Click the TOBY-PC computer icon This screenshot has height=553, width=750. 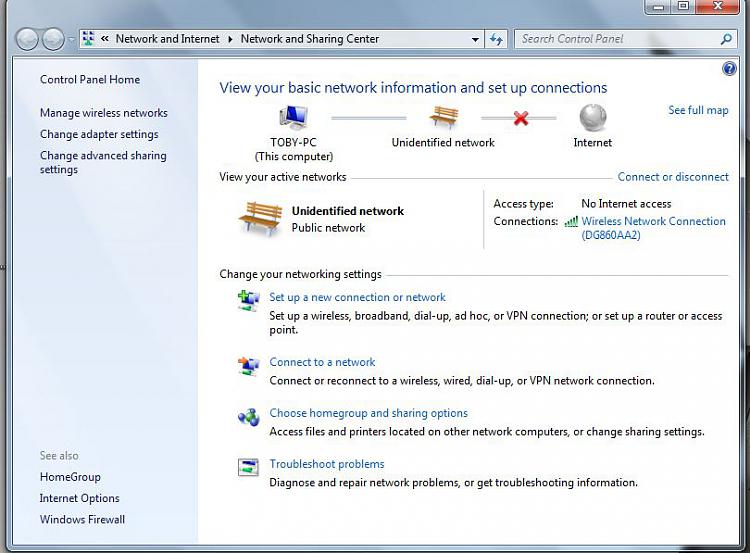tap(293, 117)
